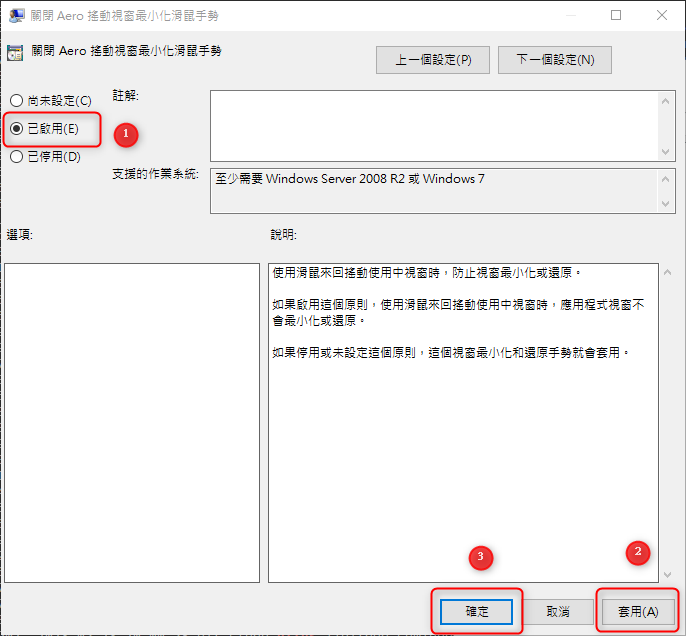The width and height of the screenshot is (686, 636).
Task: Click inside the 註解 comment text box
Action: coord(435,126)
